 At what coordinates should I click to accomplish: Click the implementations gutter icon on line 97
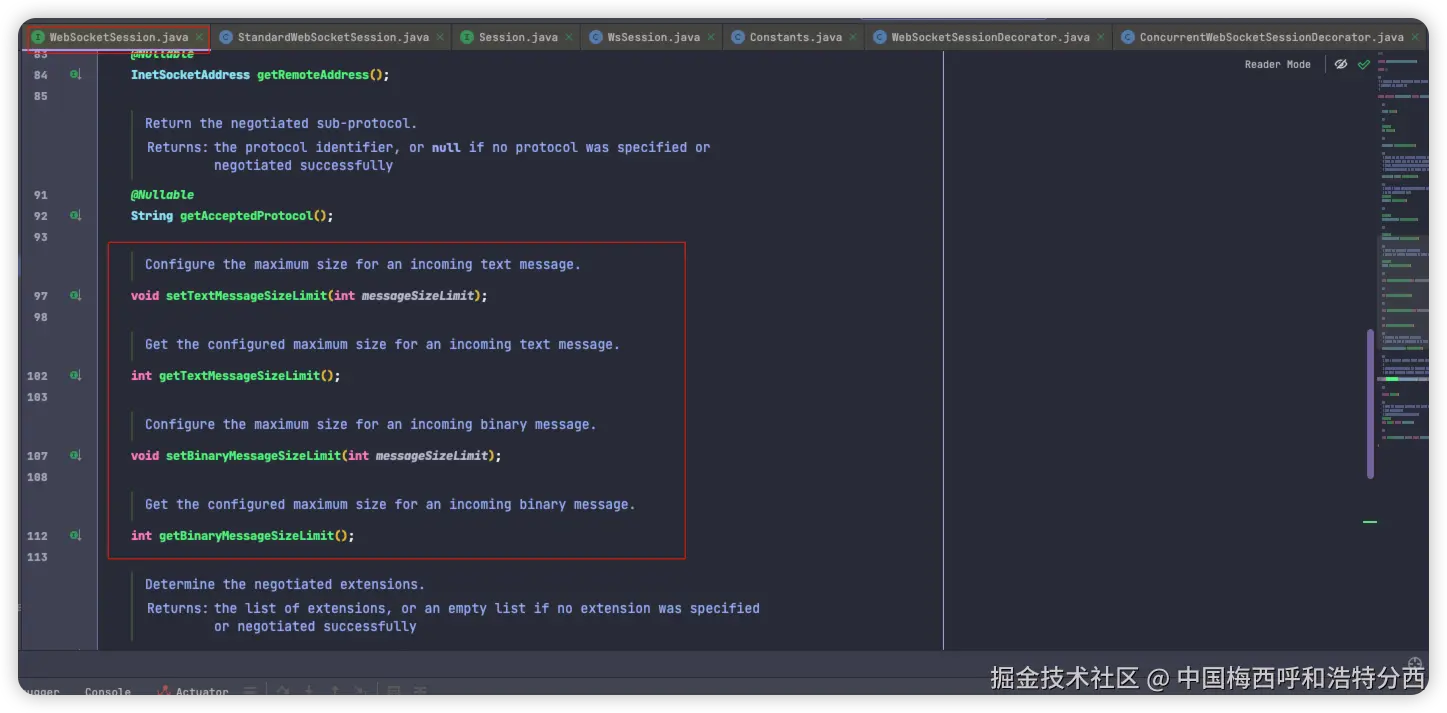click(x=75, y=296)
